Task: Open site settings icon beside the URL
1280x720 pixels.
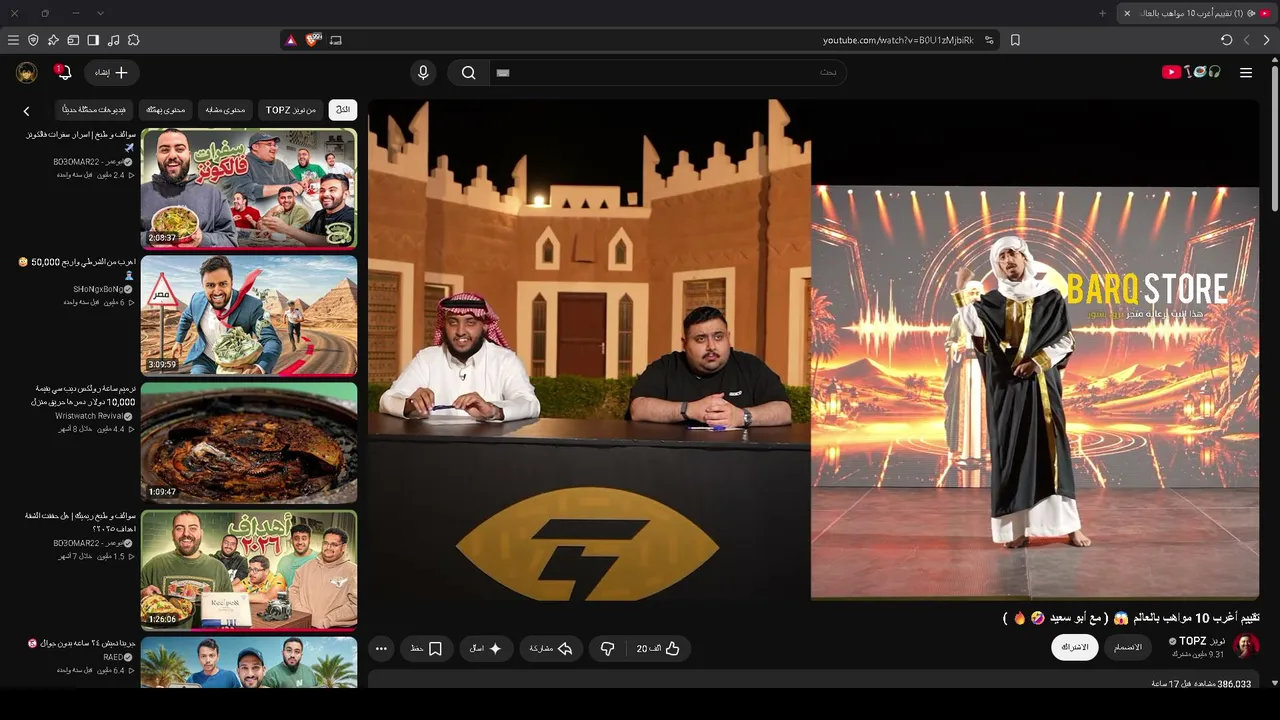Action: coord(989,40)
